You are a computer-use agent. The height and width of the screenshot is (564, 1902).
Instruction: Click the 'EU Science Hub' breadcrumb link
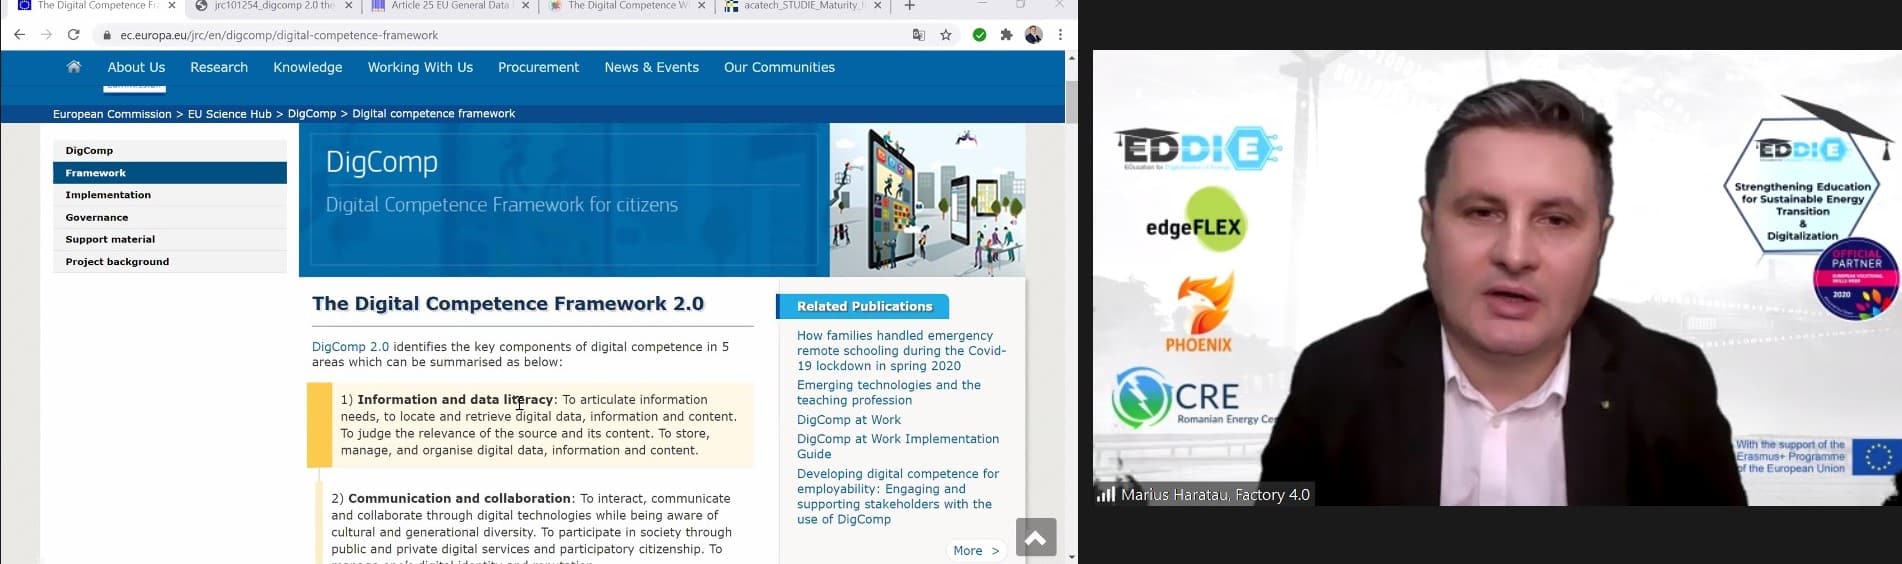[230, 114]
